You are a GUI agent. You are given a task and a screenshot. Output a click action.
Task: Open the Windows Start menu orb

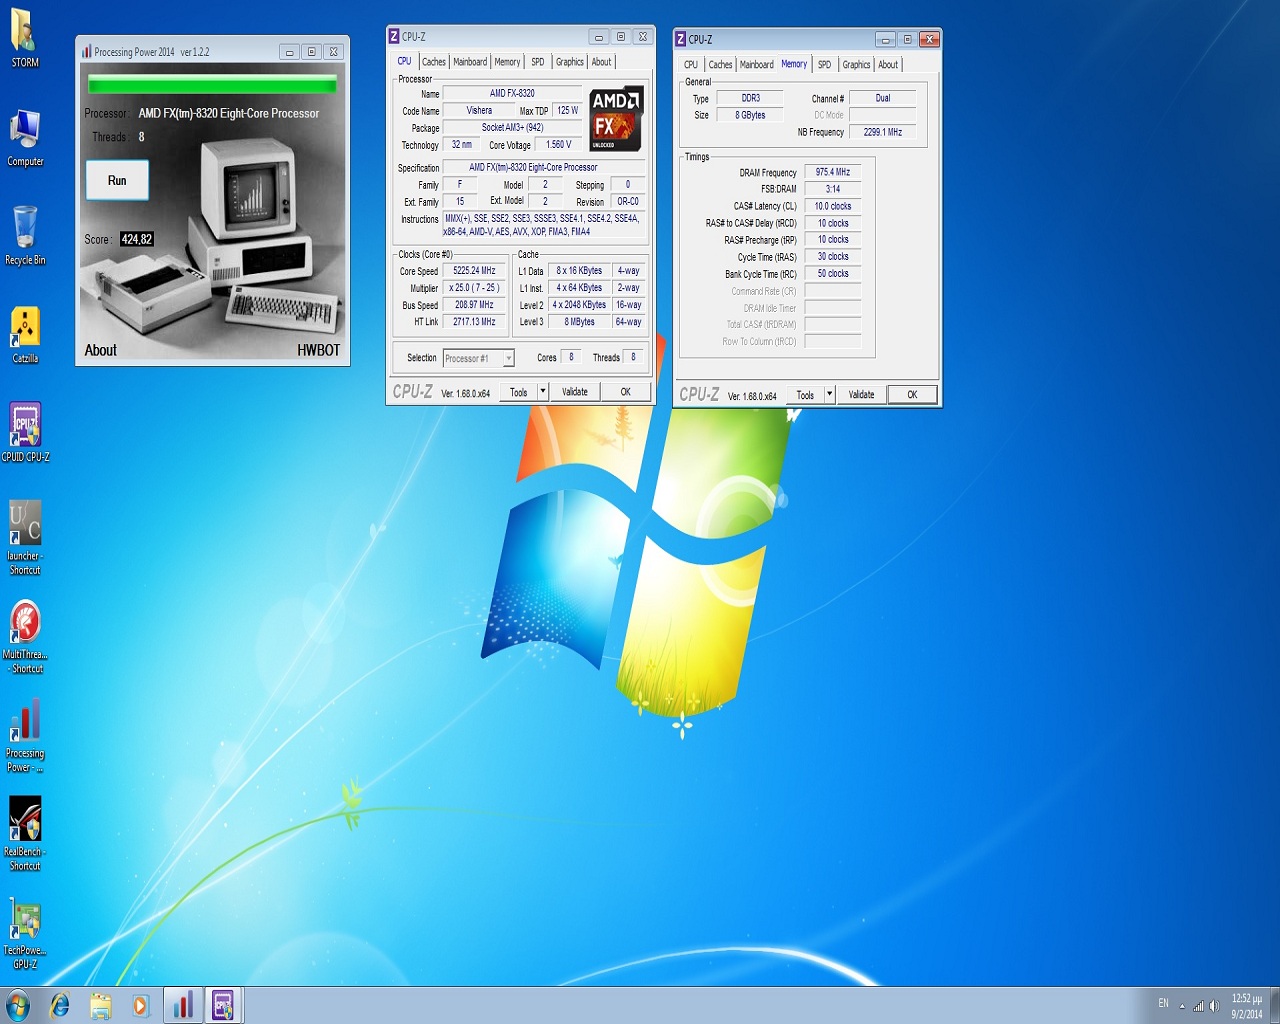[x=18, y=1005]
